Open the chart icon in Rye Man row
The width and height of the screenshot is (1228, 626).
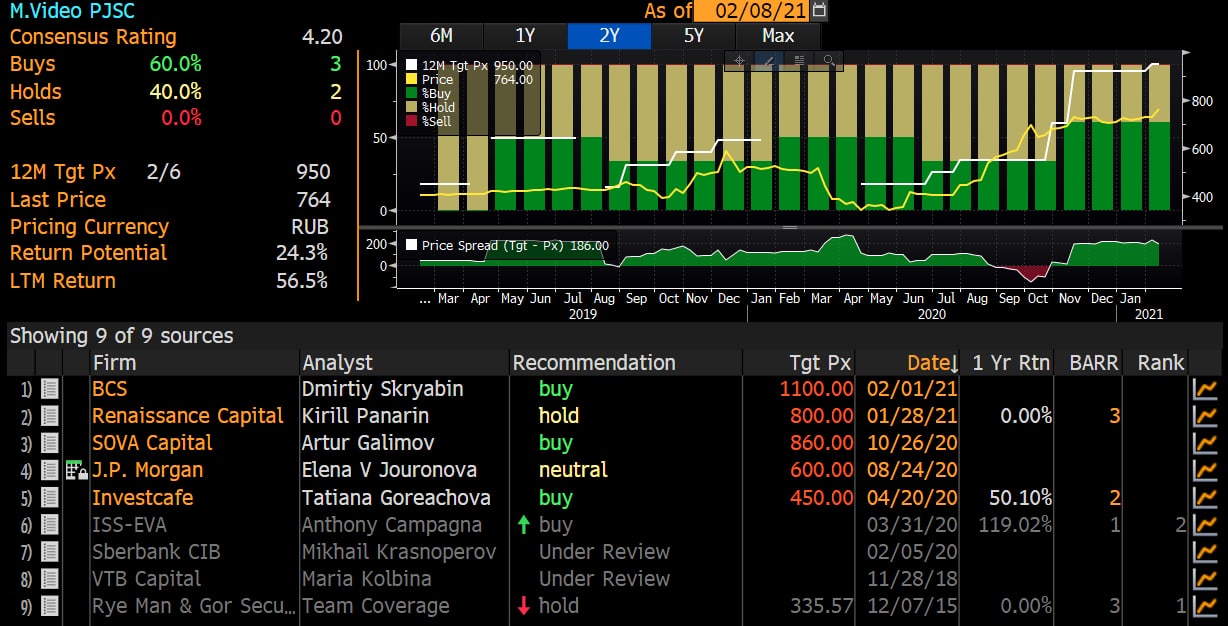1206,606
